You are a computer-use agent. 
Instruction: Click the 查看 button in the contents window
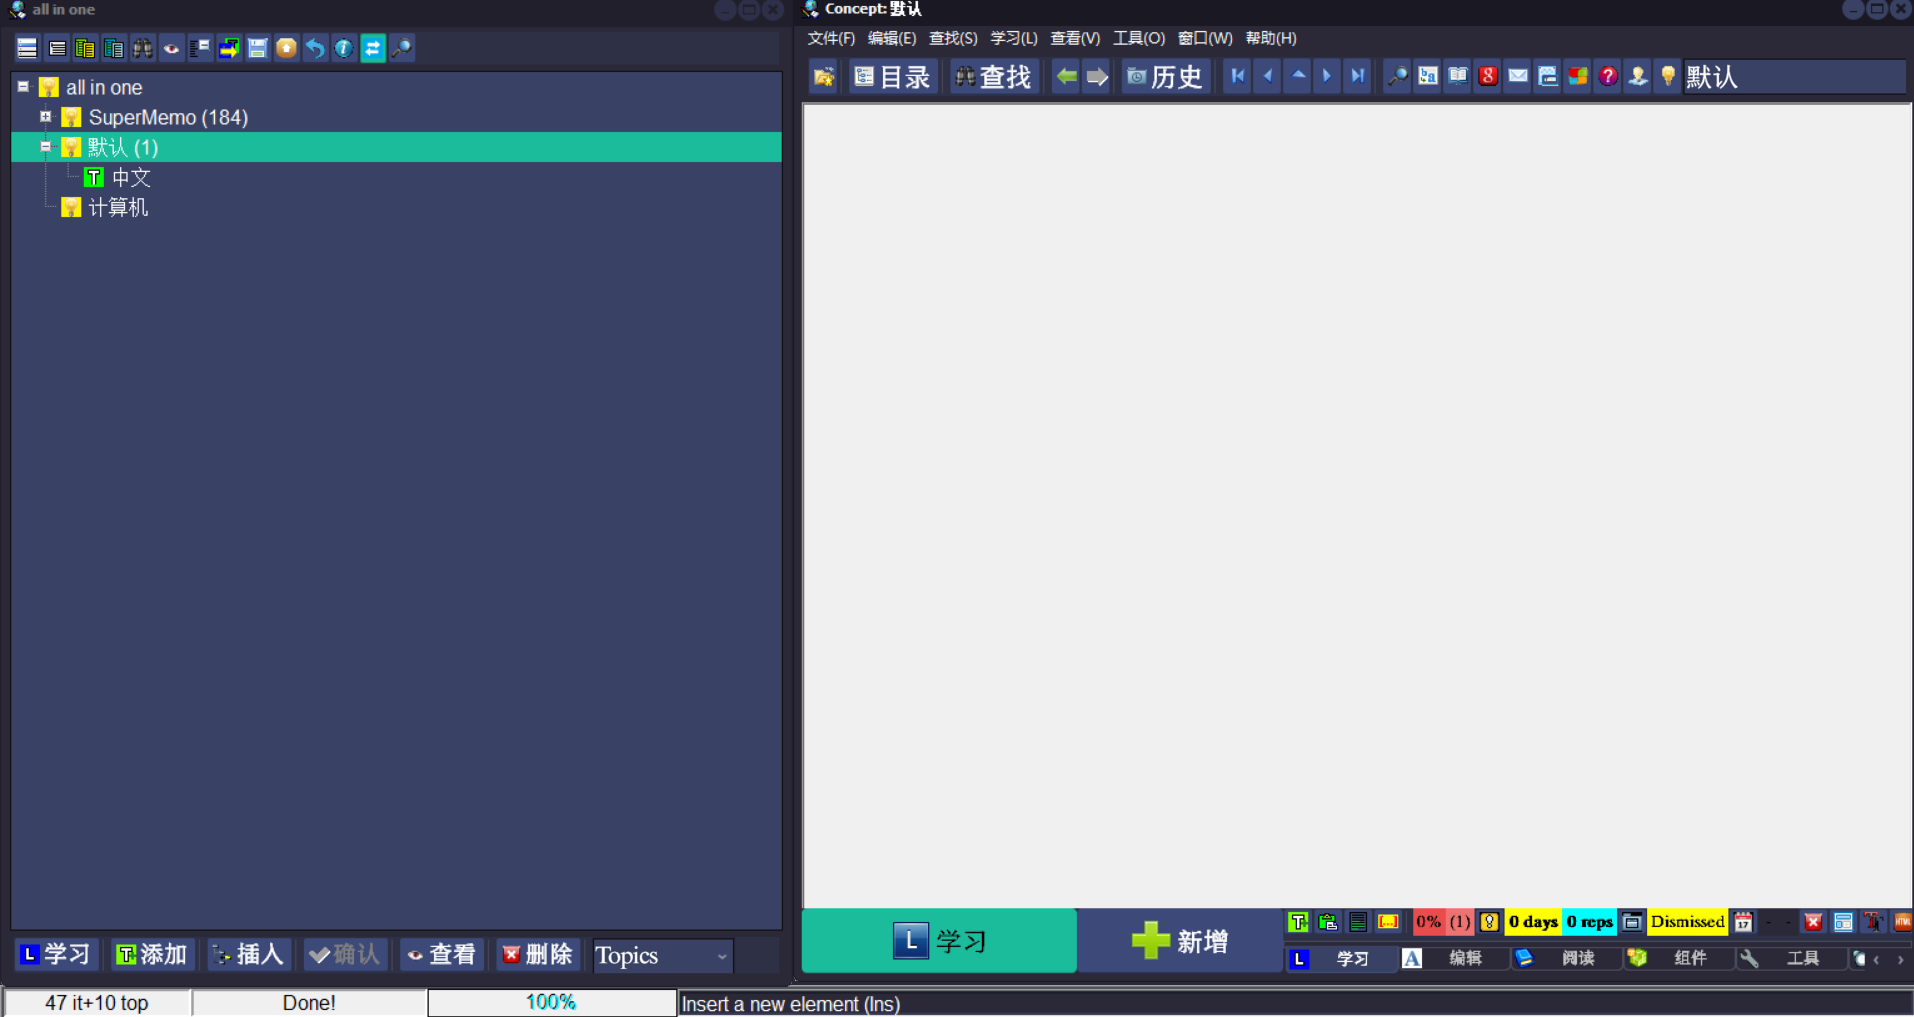pyautogui.click(x=441, y=955)
